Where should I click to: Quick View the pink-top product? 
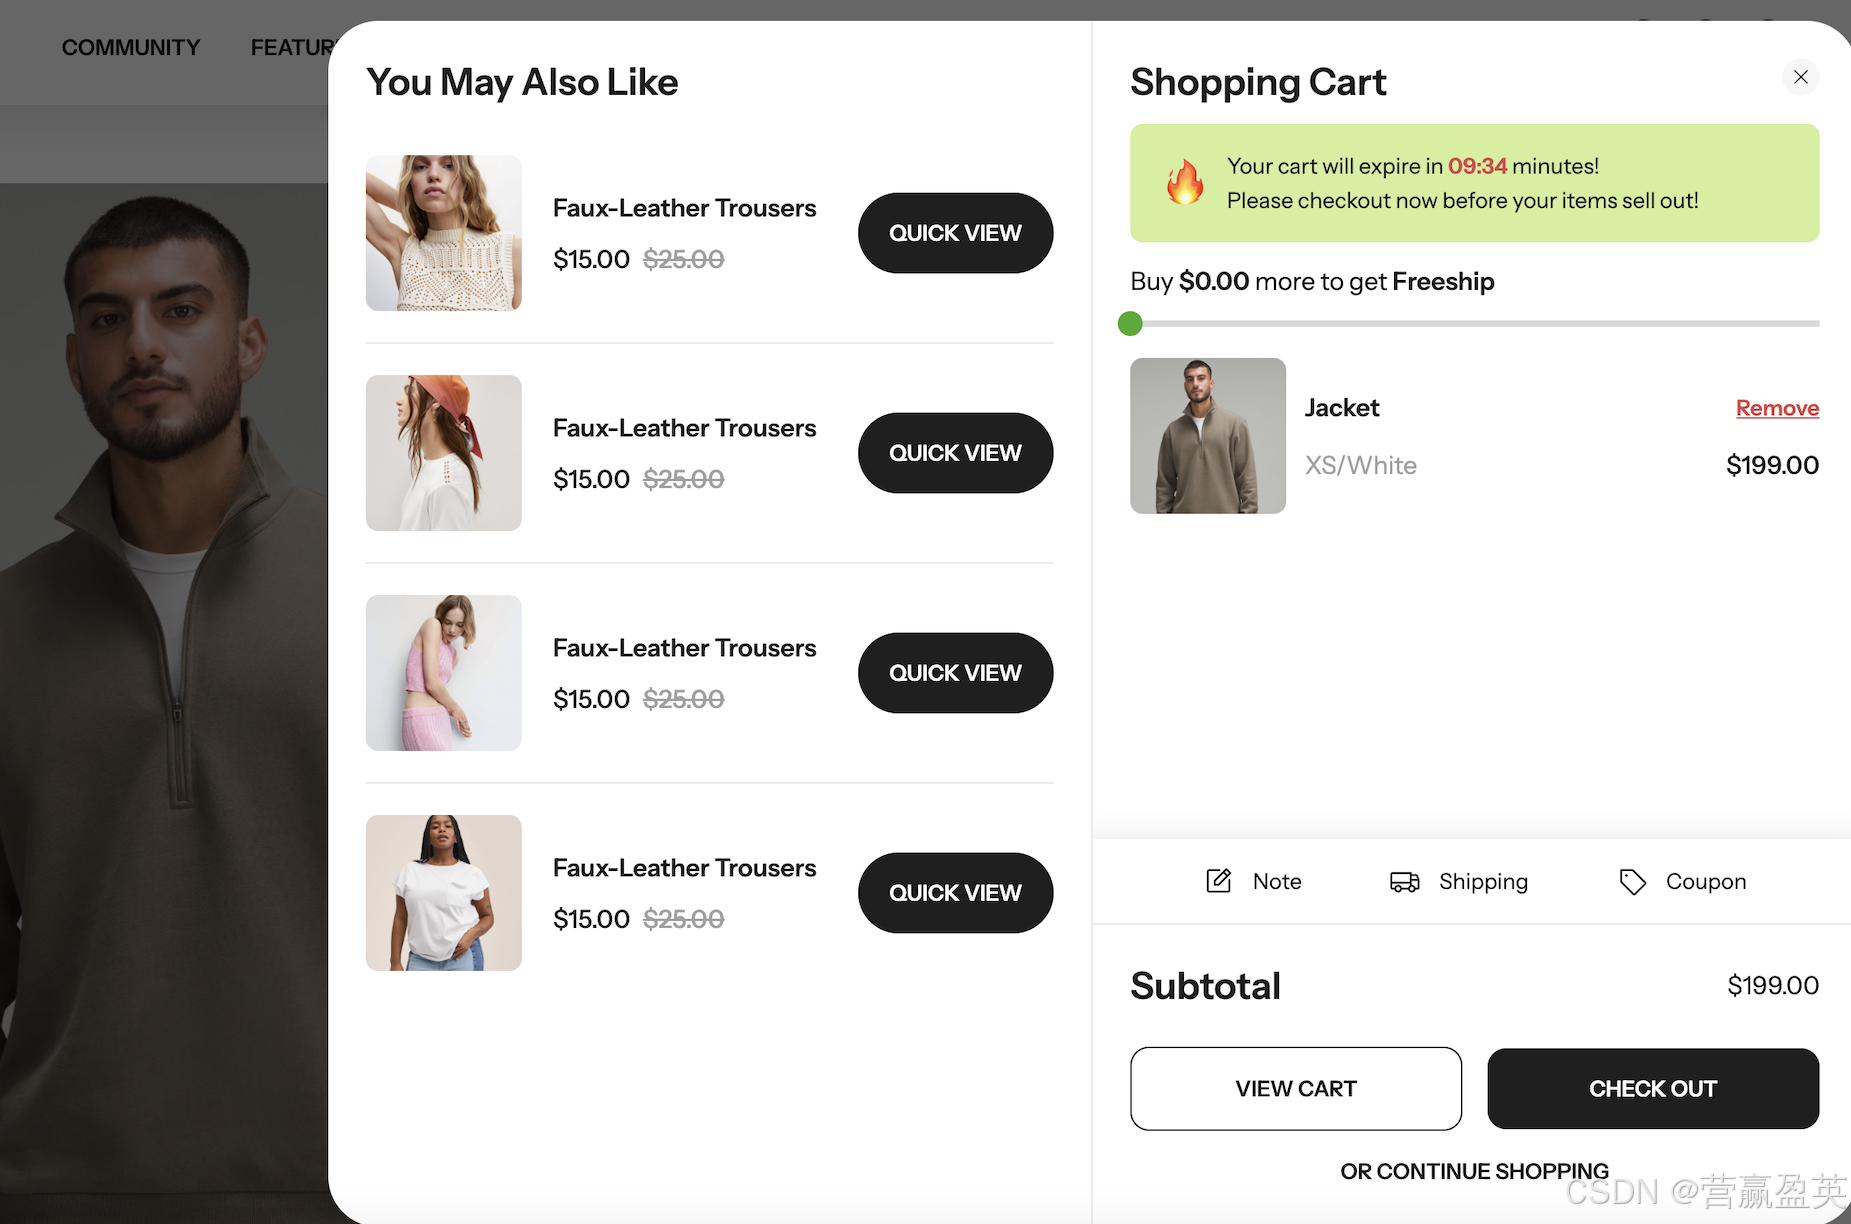954,672
